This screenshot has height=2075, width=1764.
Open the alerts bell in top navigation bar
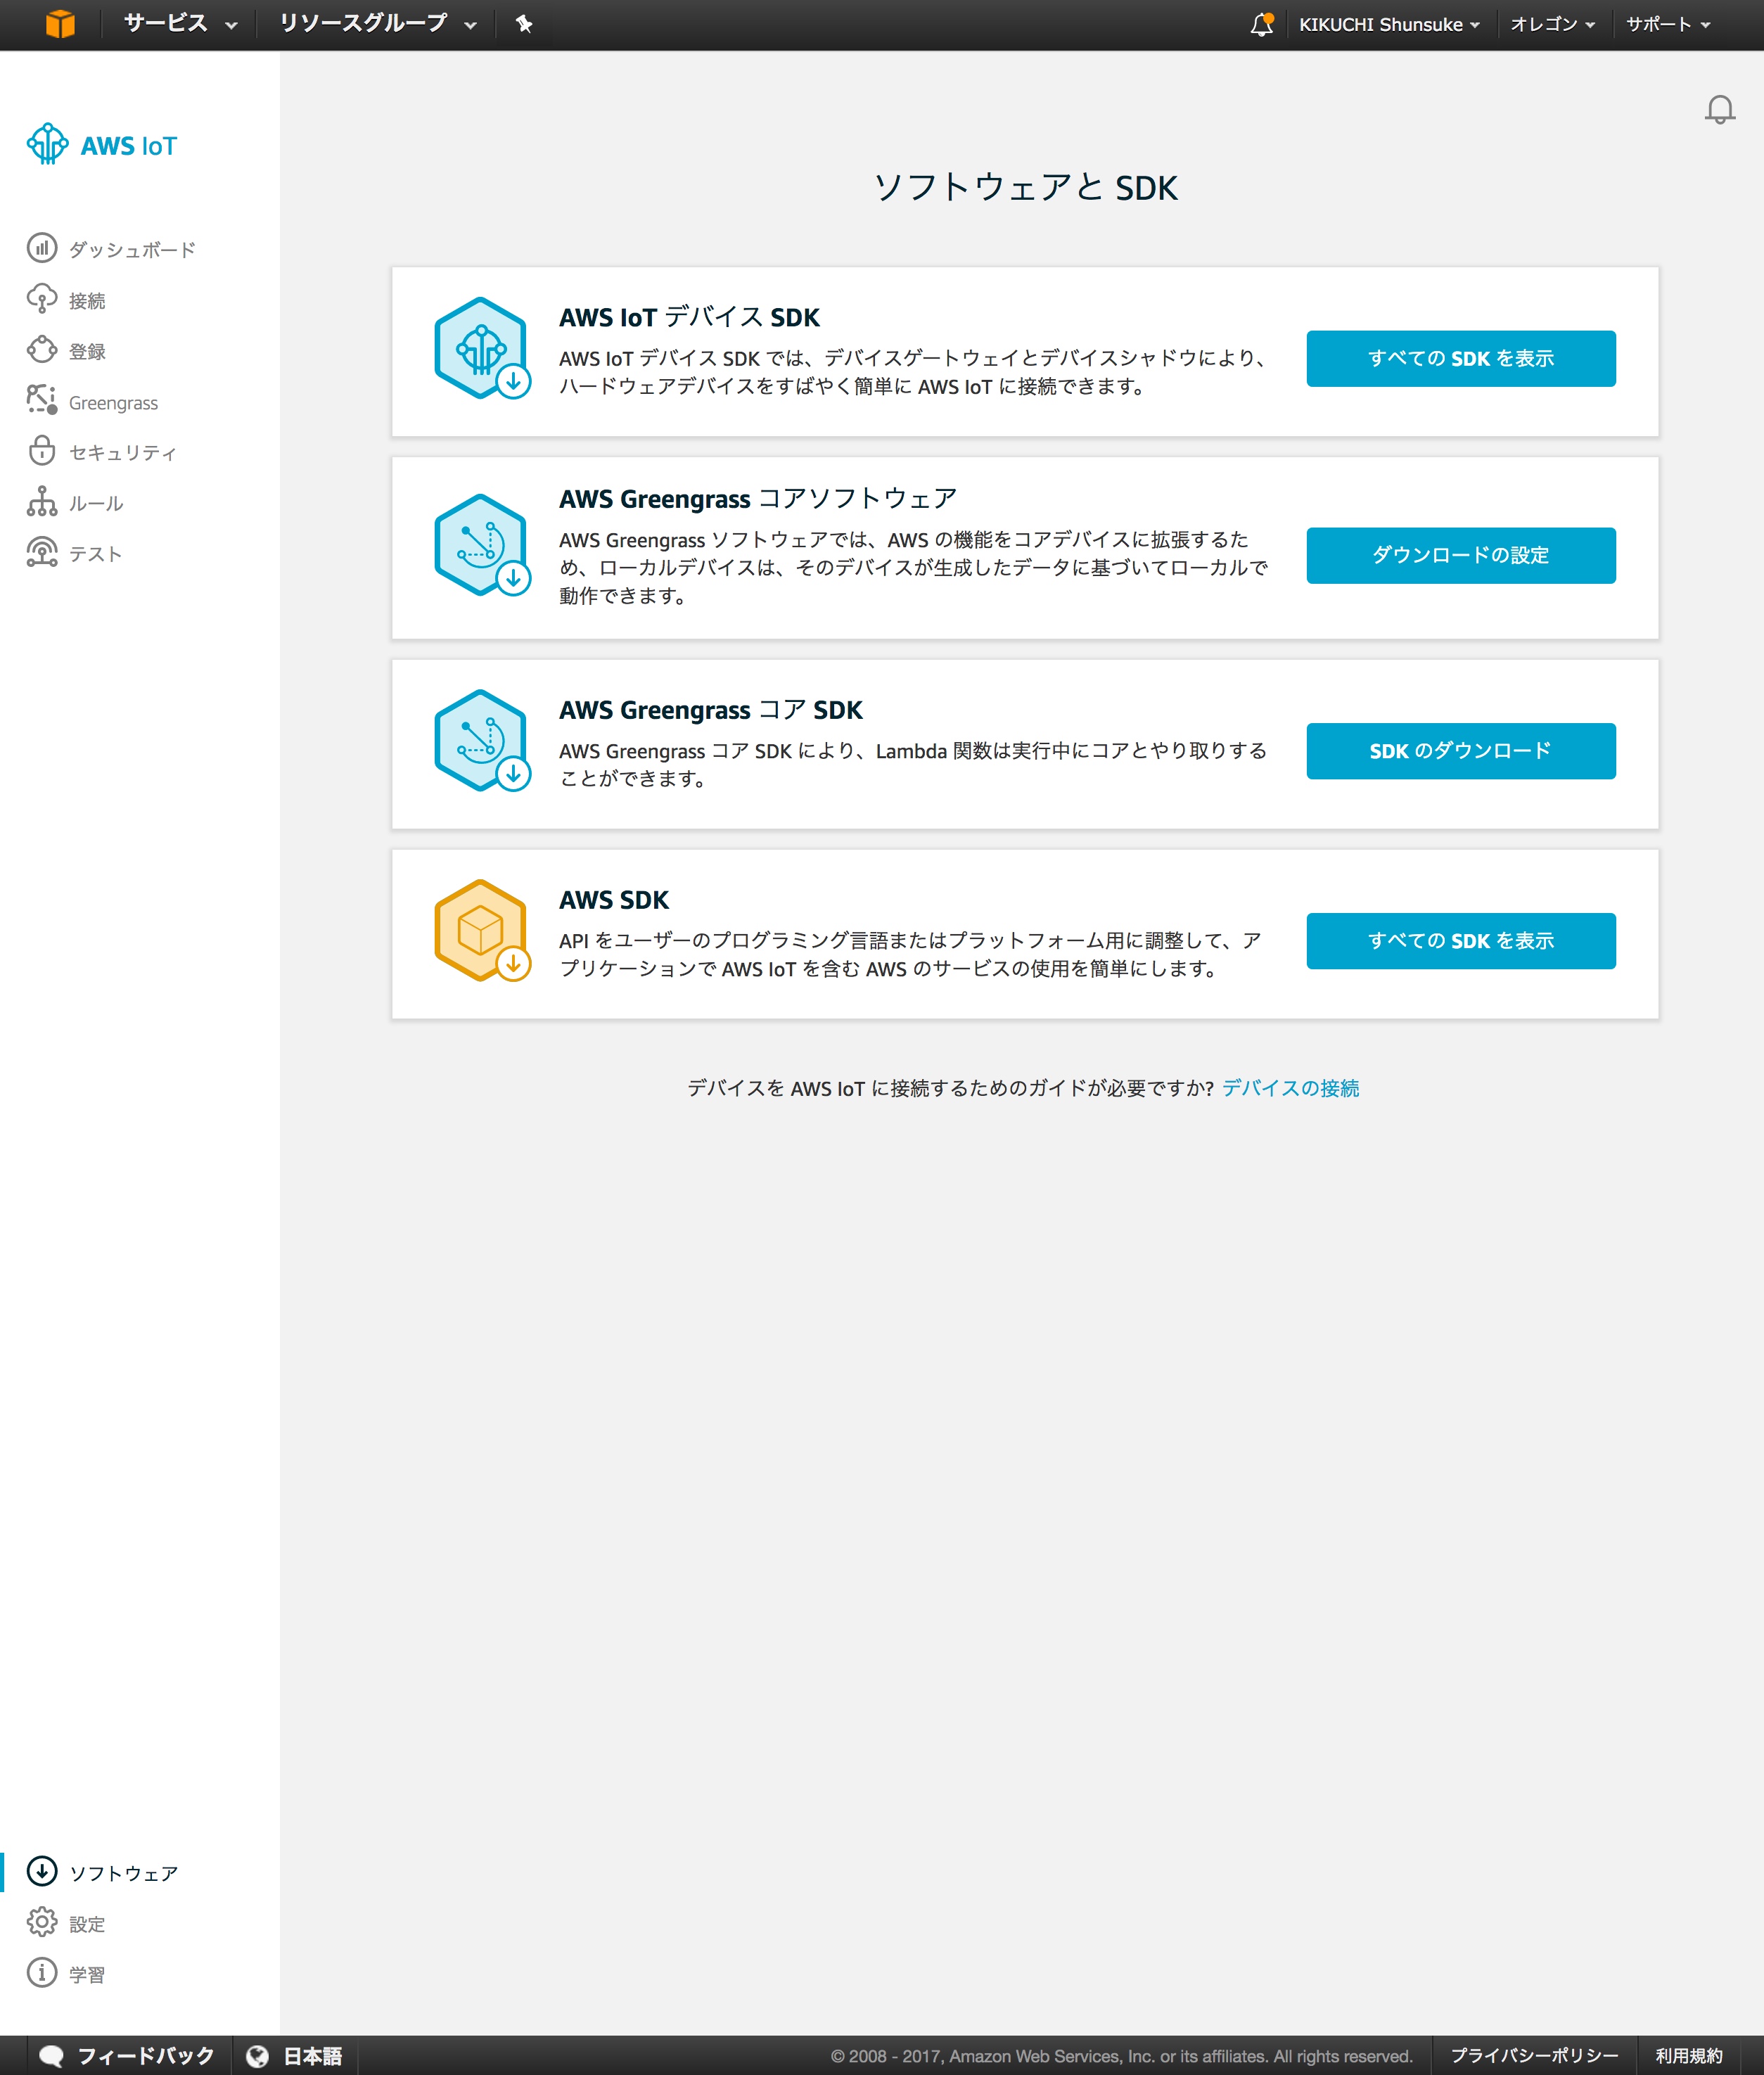click(1262, 24)
